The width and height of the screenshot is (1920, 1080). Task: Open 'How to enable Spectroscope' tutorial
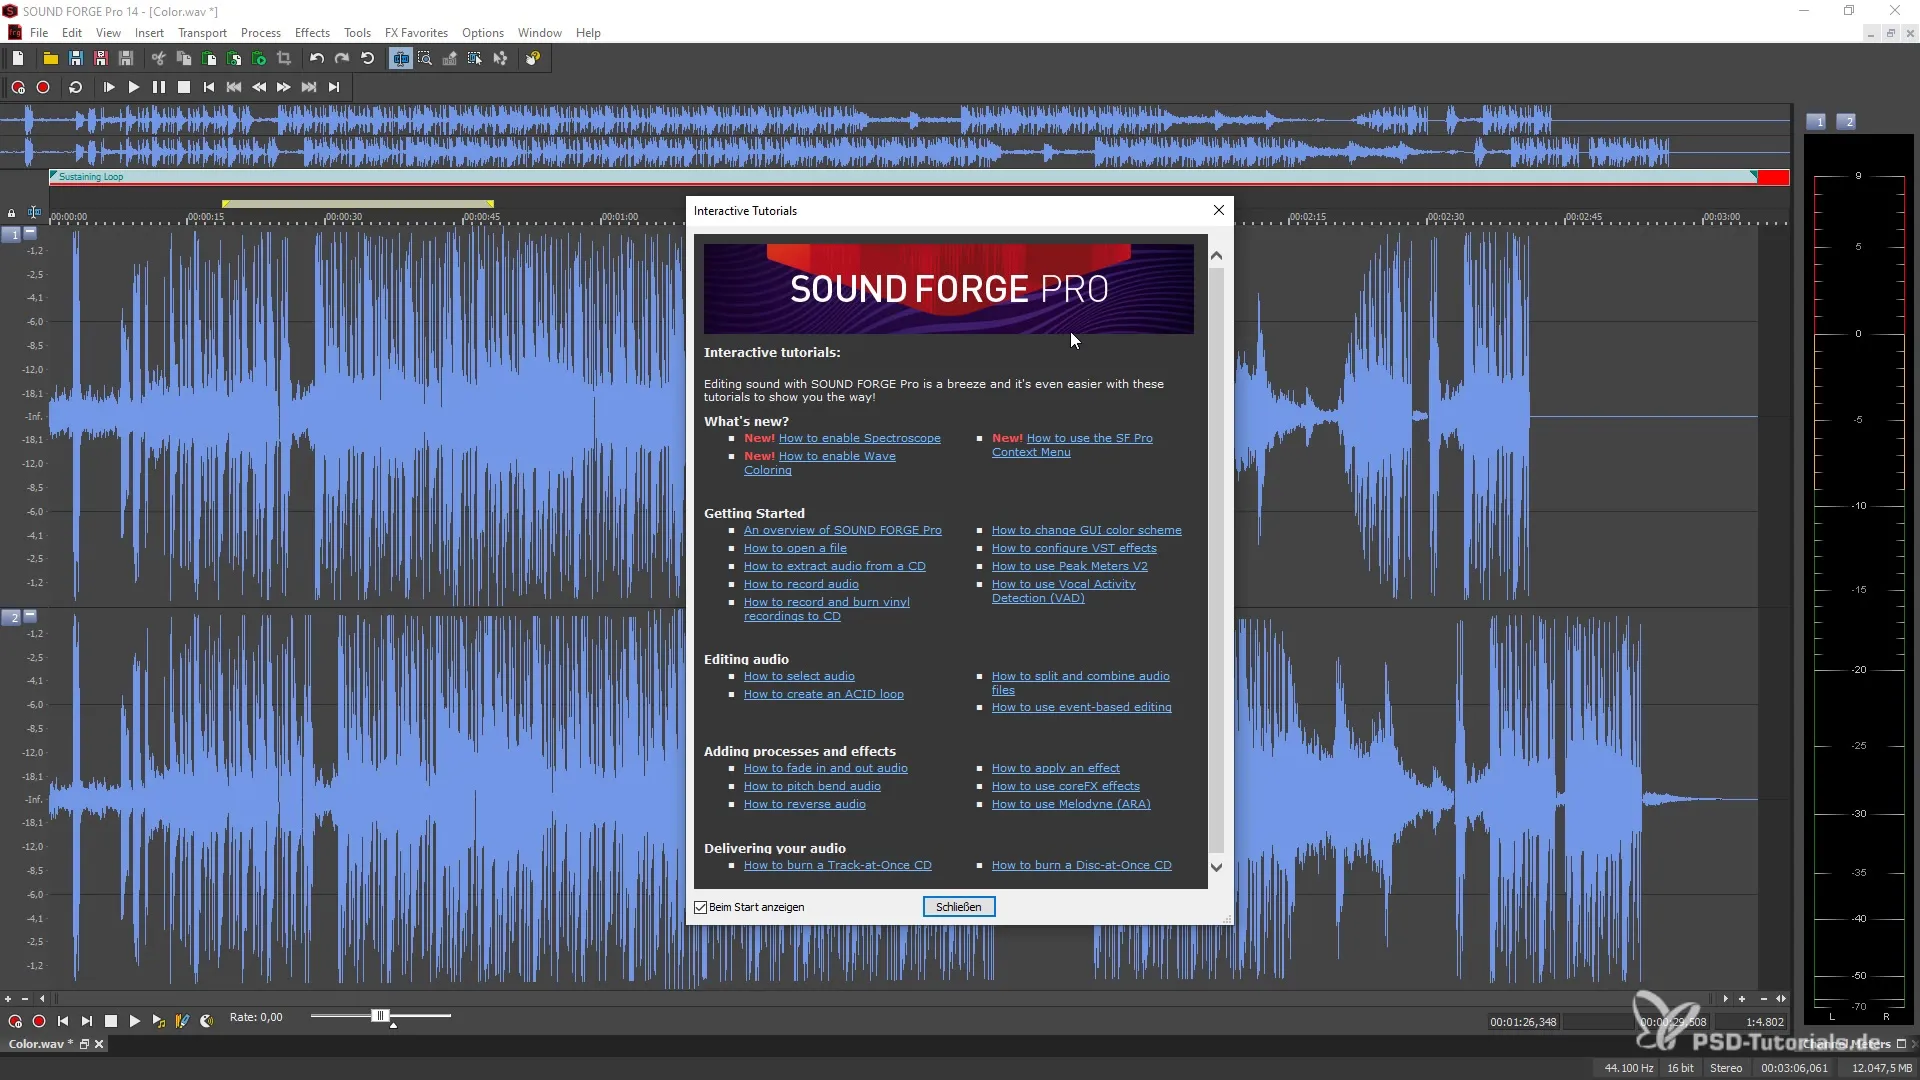click(860, 438)
